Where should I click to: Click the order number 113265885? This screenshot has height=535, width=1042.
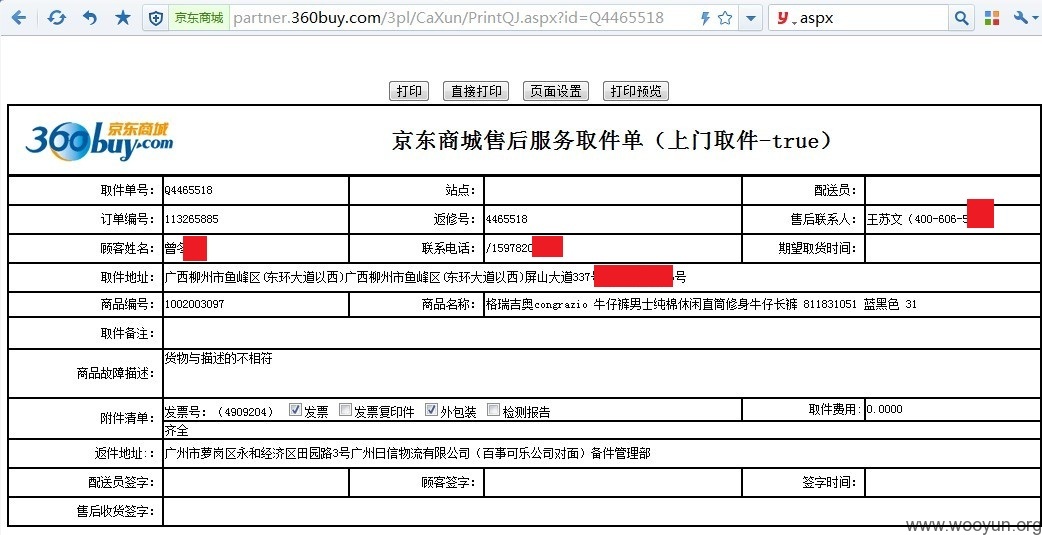(191, 219)
